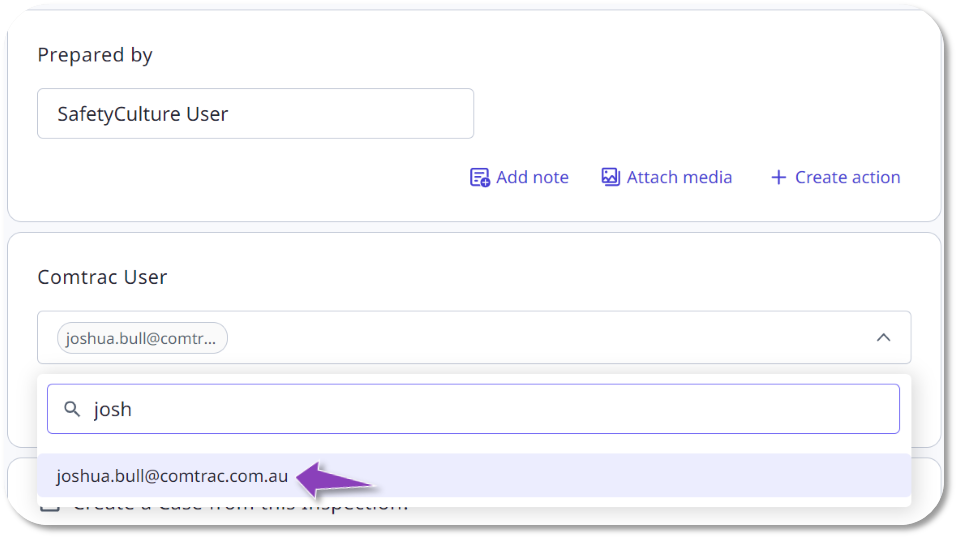957x538 pixels.
Task: Click the typed josh text in the search
Action: pyautogui.click(x=113, y=409)
